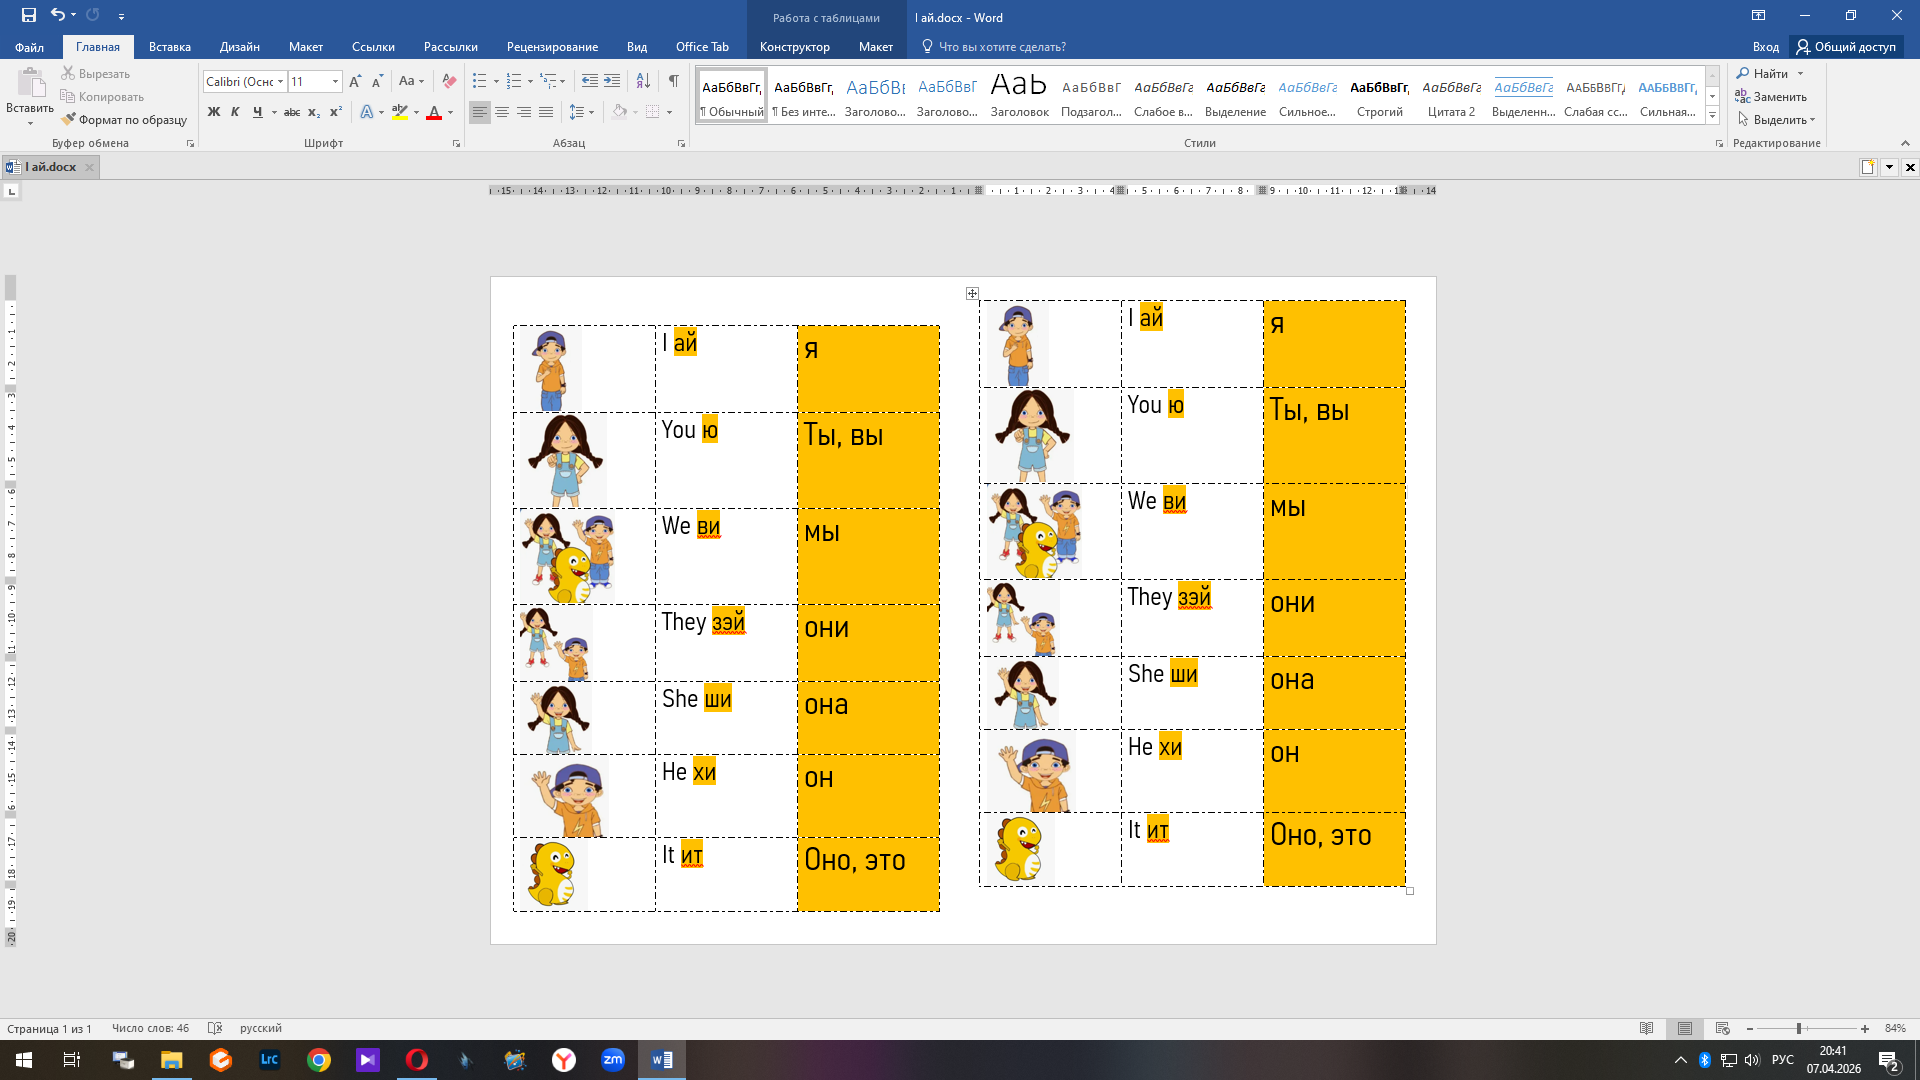Click the table move handle
This screenshot has height=1080, width=1920.
[x=972, y=293]
